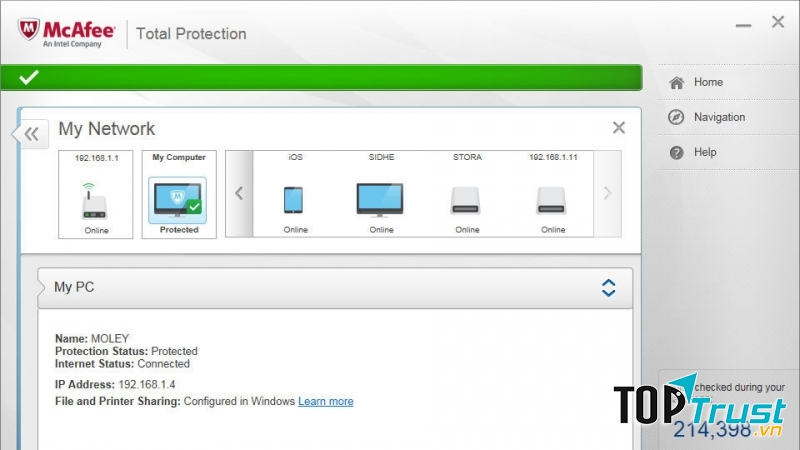Click the Online label under STORA

467,230
